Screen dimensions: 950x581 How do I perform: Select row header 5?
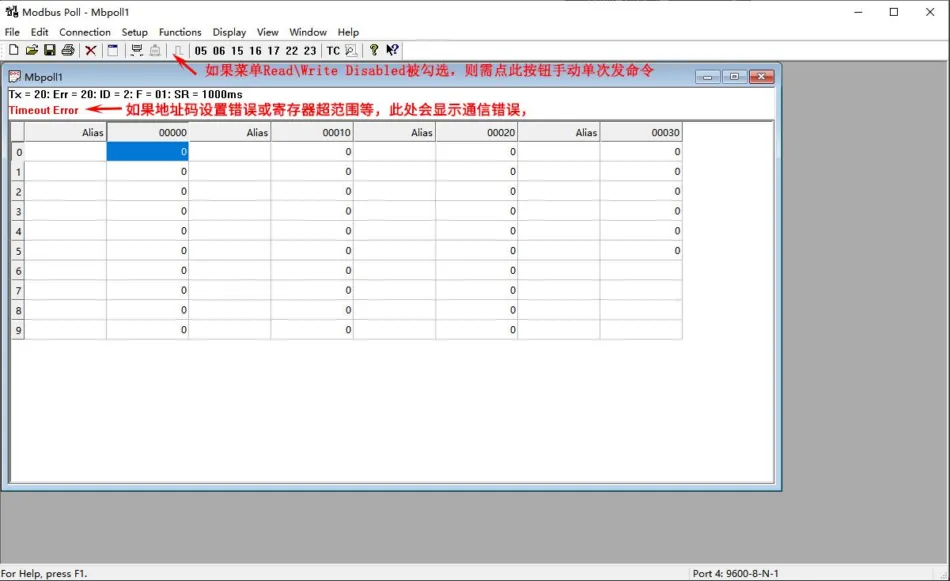pyautogui.click(x=18, y=251)
